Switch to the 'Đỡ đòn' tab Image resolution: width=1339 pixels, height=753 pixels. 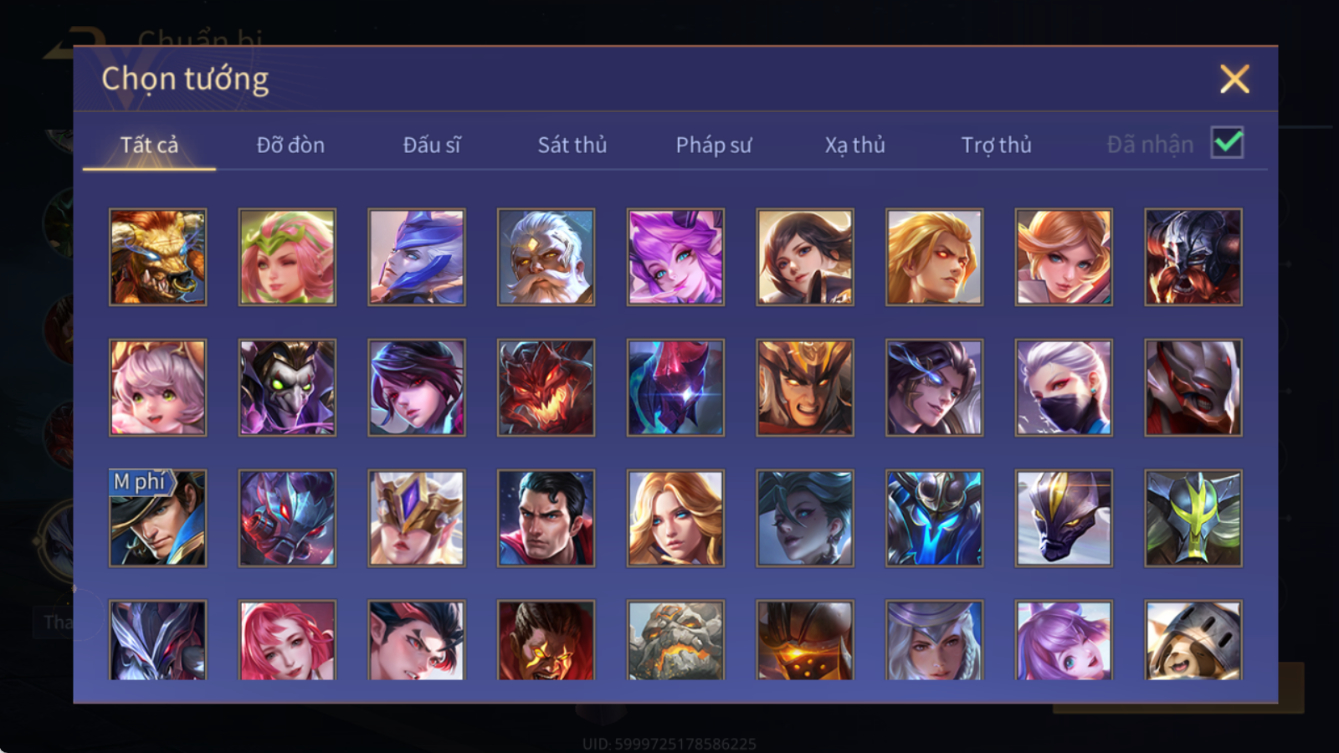point(290,145)
